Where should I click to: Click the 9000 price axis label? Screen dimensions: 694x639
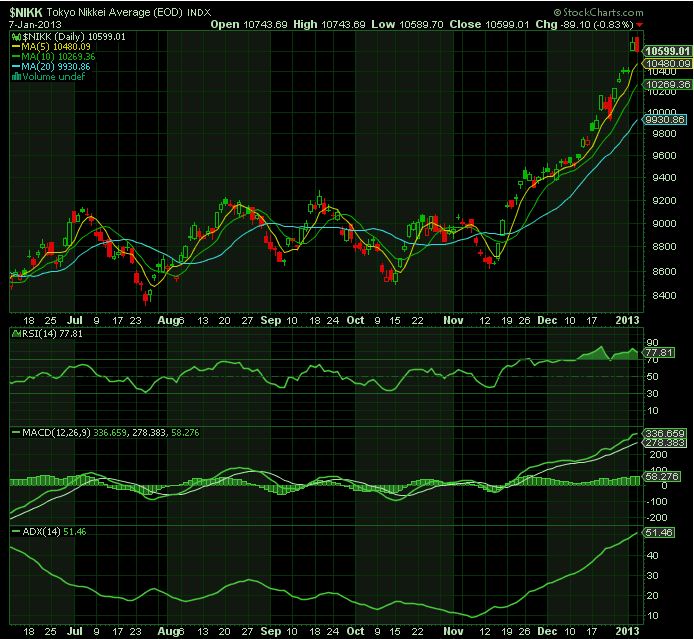(x=664, y=223)
